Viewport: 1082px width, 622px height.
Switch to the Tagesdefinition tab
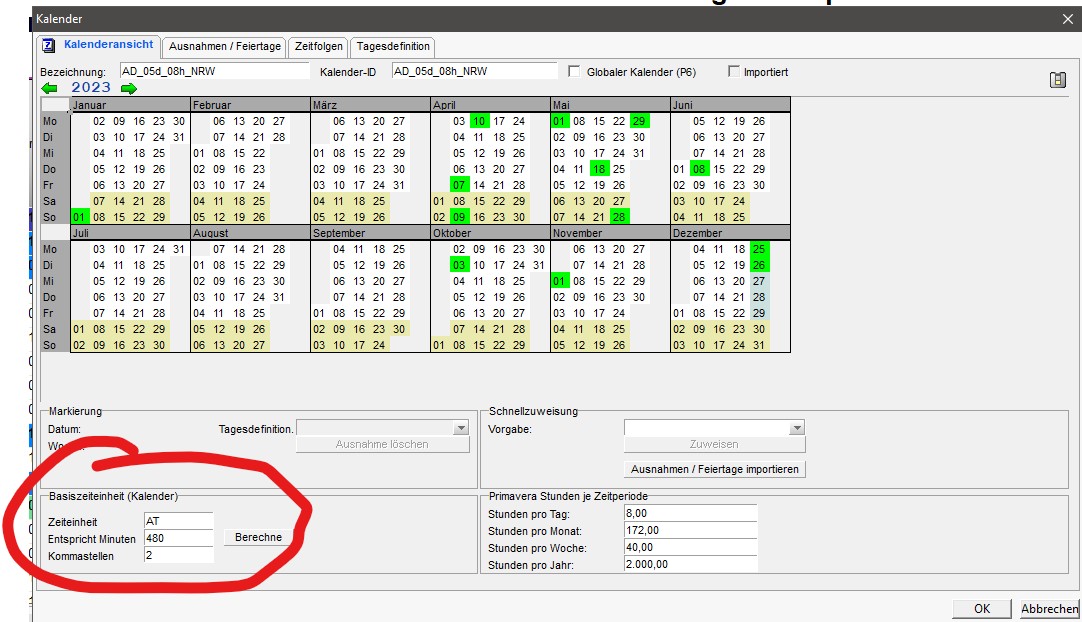[x=392, y=46]
